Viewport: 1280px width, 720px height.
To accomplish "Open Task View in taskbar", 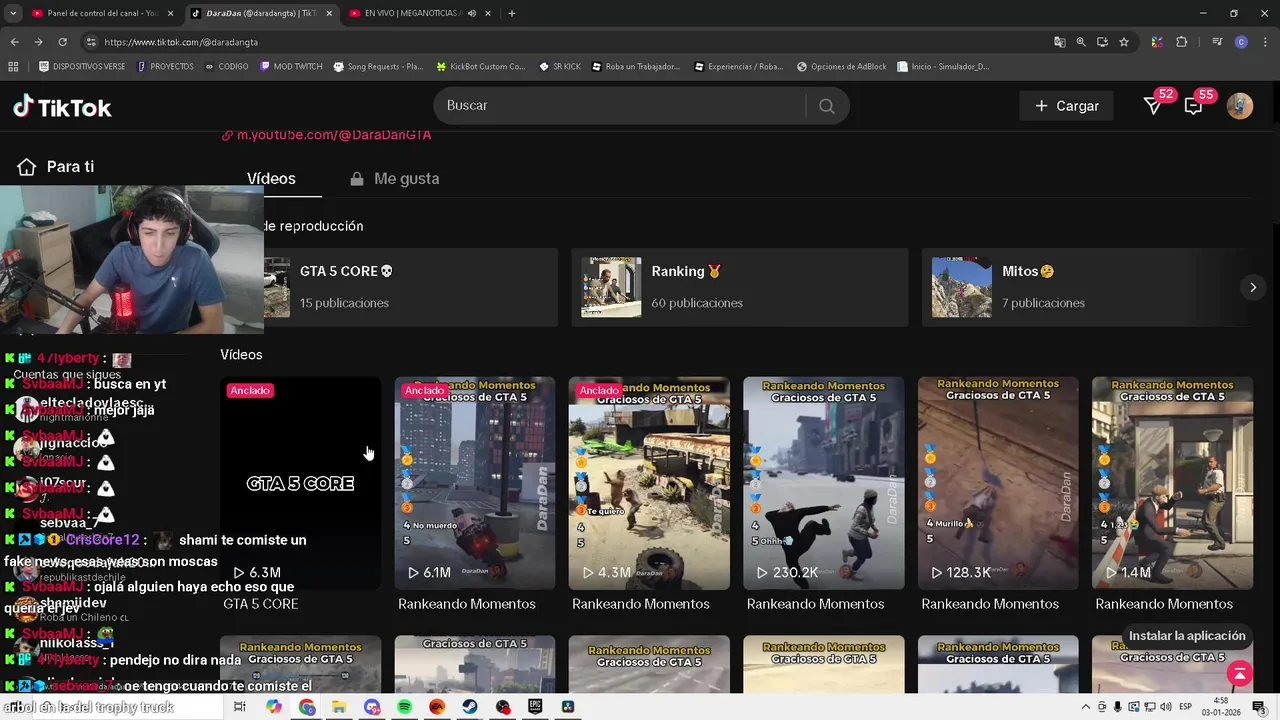I will (240, 707).
